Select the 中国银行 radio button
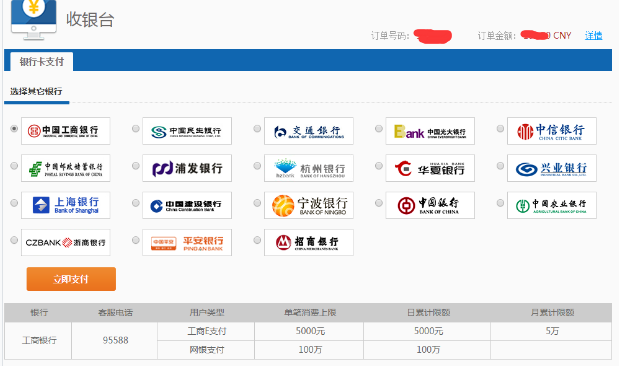The image size is (619, 366). [379, 203]
